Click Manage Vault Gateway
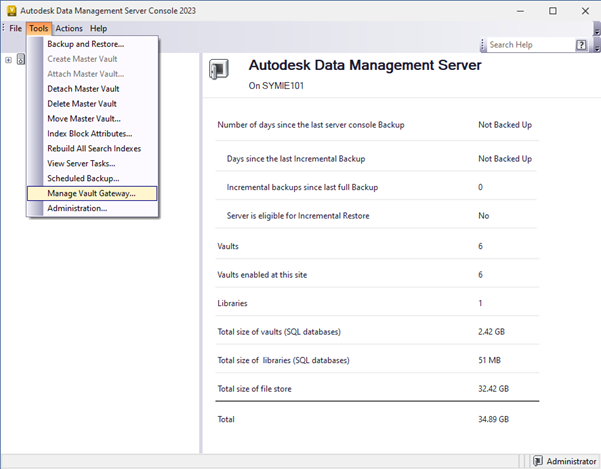This screenshot has width=601, height=469. point(92,194)
